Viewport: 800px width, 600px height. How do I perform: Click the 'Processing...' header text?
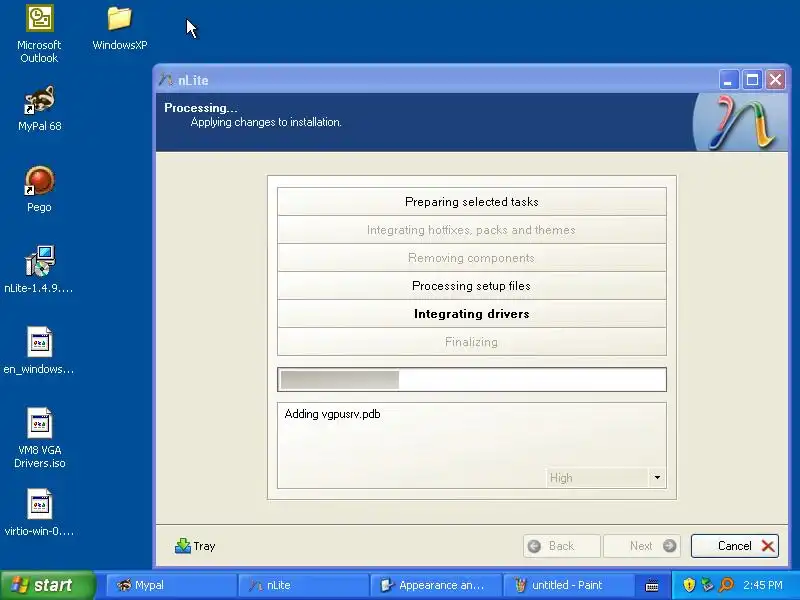pyautogui.click(x=201, y=108)
